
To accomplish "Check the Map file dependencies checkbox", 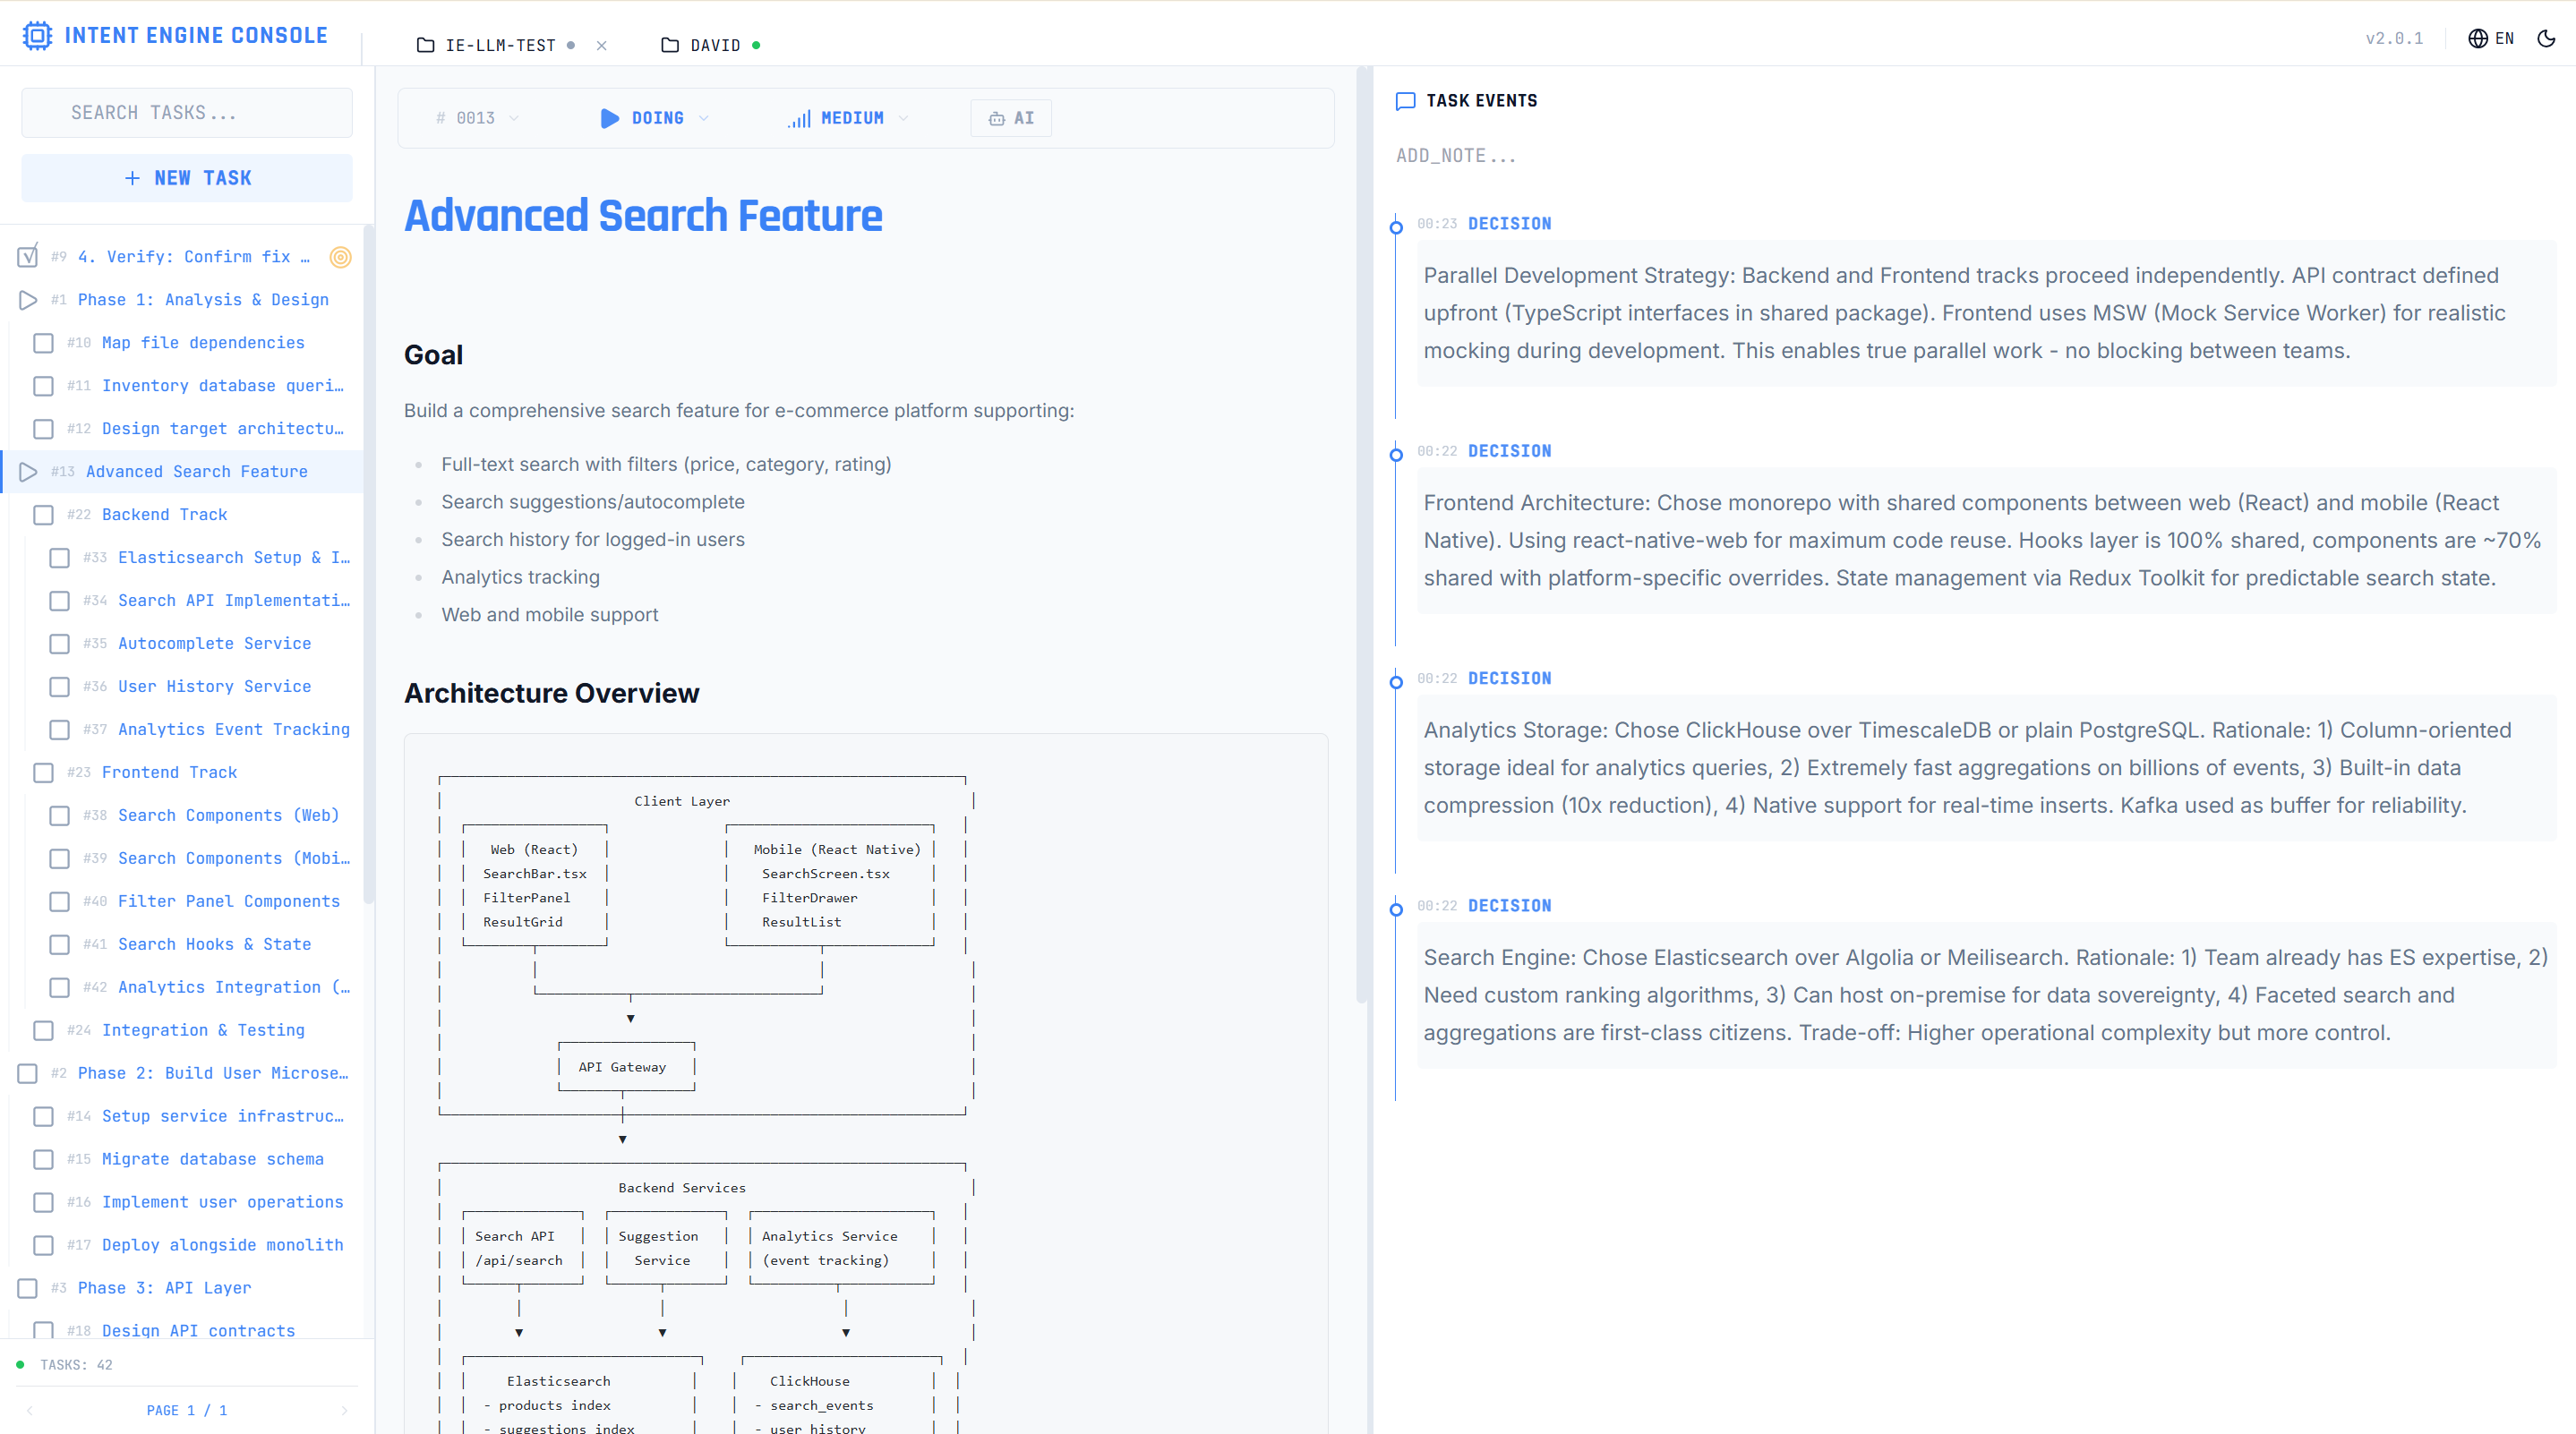I will [43, 343].
